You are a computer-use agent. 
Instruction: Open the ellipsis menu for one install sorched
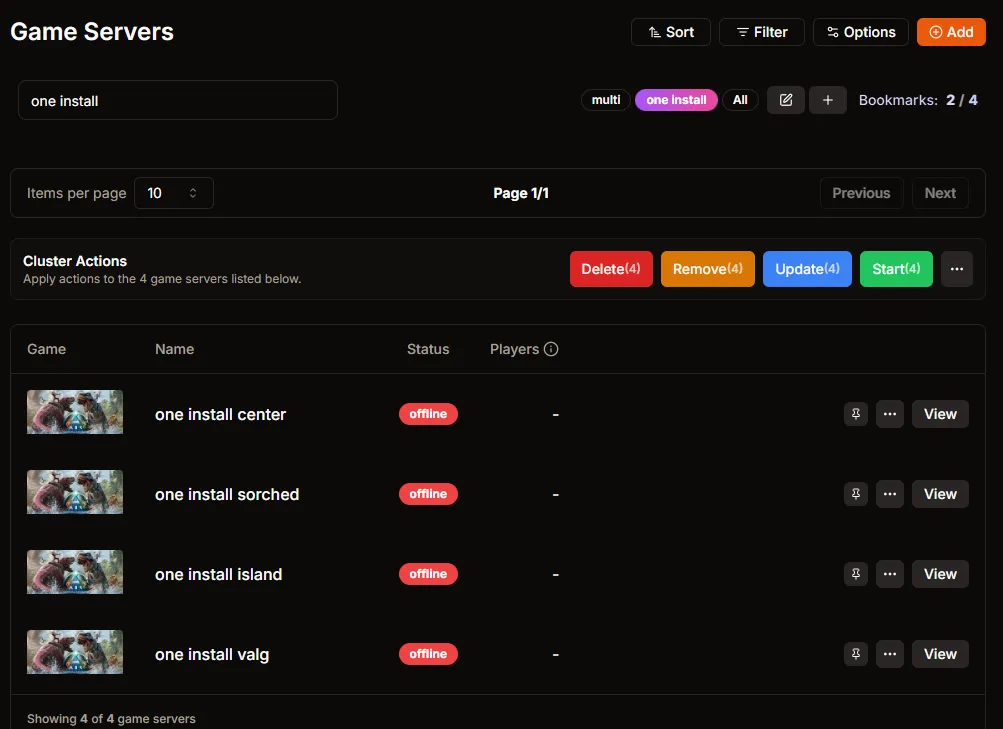(889, 493)
